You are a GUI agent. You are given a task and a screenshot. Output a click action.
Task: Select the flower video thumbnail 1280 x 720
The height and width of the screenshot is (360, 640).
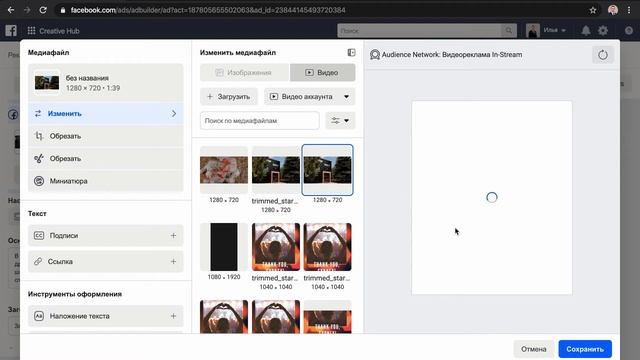[224, 170]
